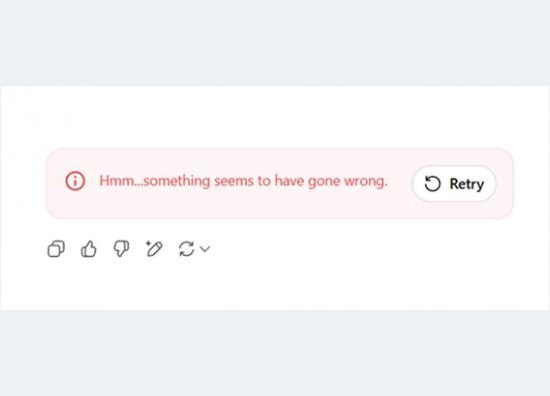
Task: Click the red info circle icon
Action: tap(75, 181)
